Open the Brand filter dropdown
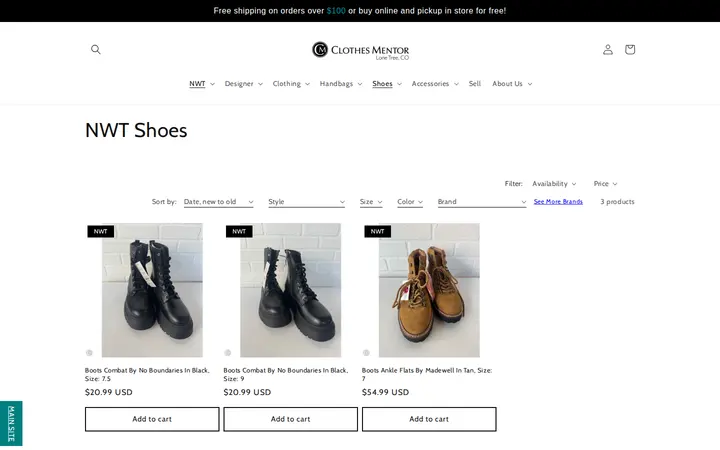The height and width of the screenshot is (450, 720). [482, 202]
